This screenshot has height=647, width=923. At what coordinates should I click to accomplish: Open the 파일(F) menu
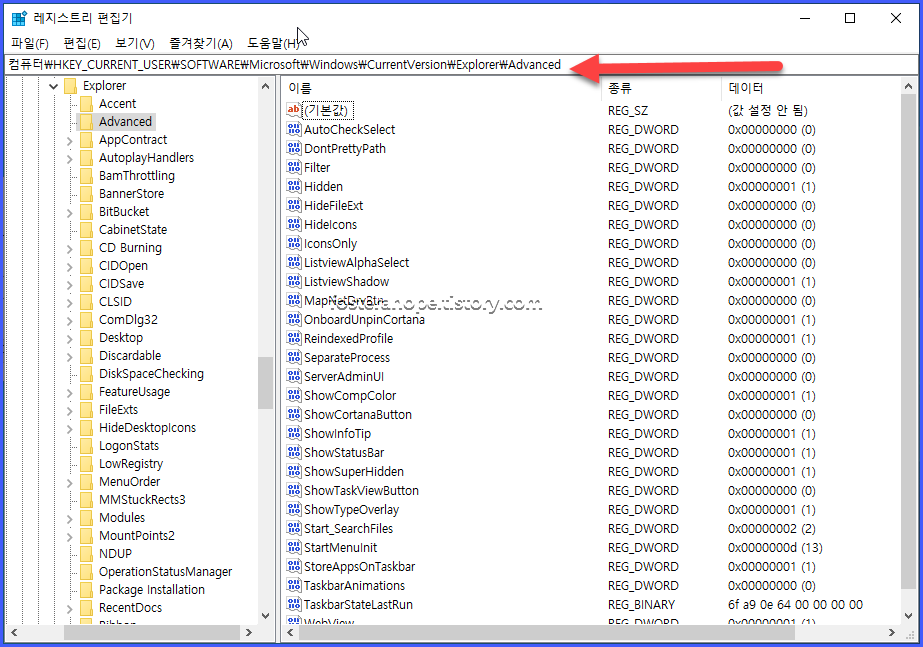coord(29,43)
